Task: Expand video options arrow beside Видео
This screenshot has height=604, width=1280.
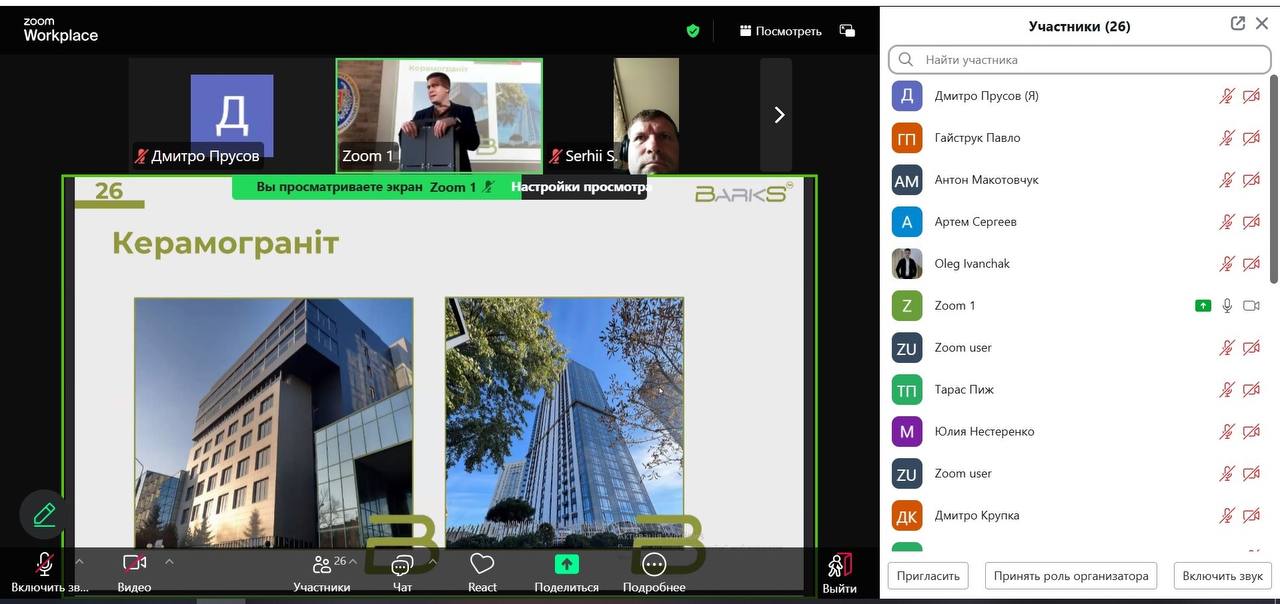Action: (169, 561)
